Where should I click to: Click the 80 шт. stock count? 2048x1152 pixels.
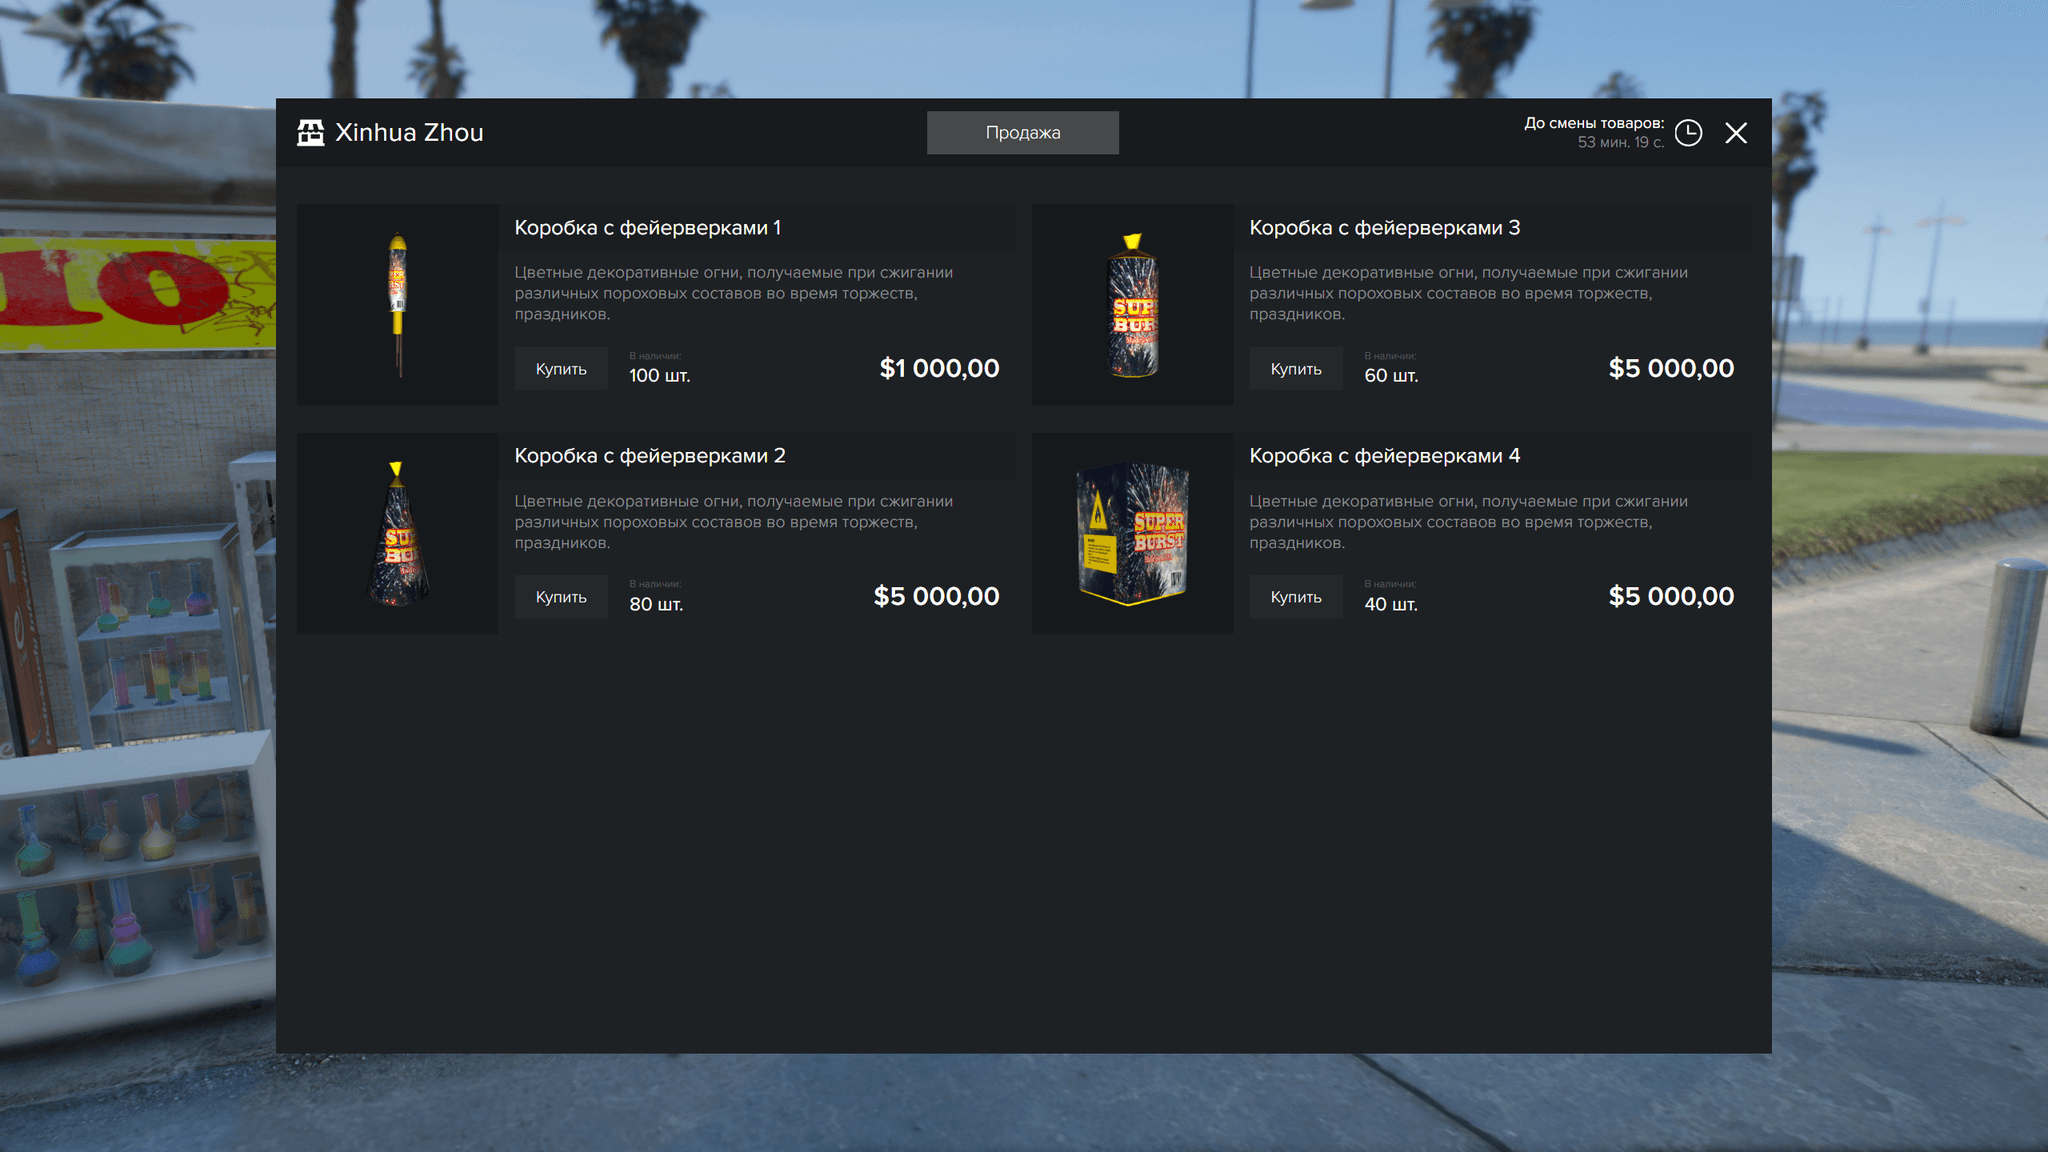point(657,604)
